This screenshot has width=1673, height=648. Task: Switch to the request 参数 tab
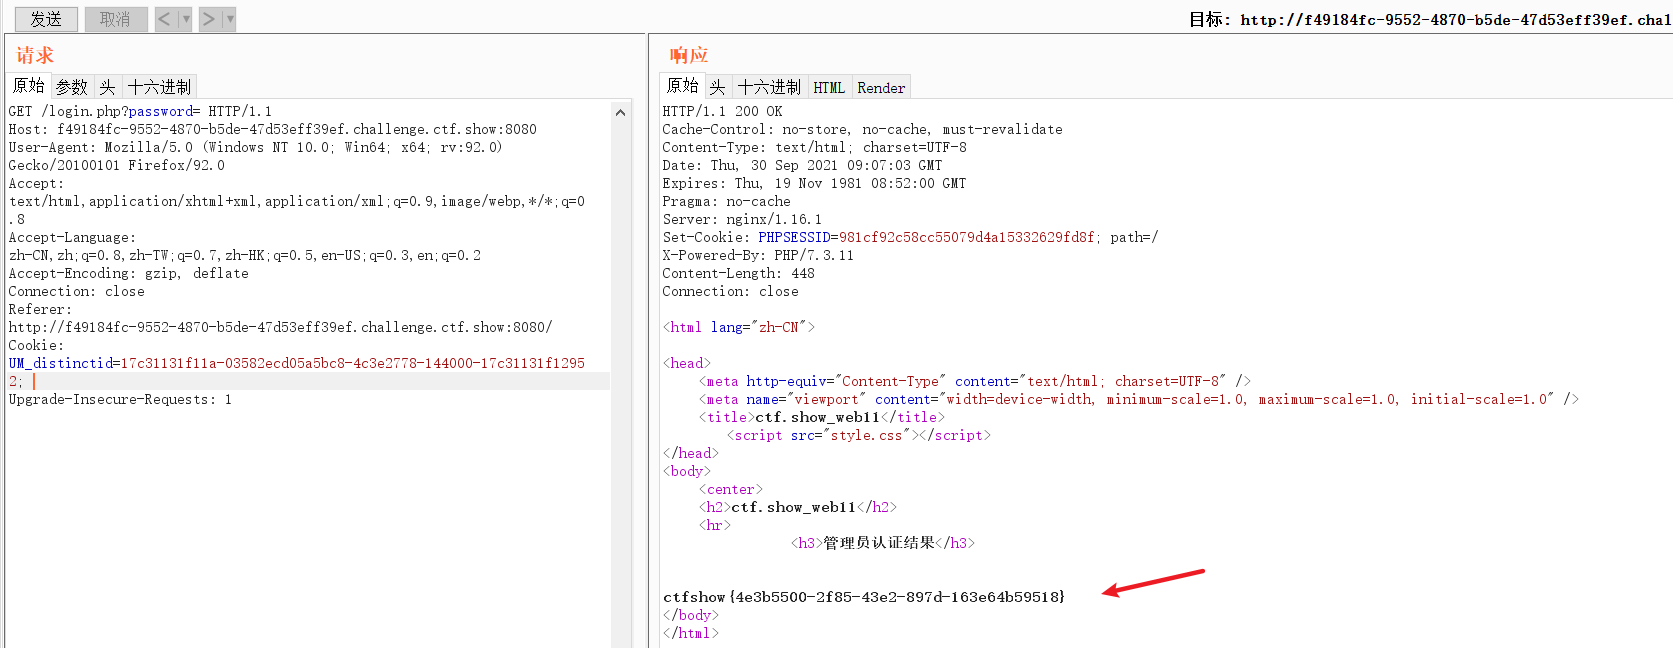72,87
